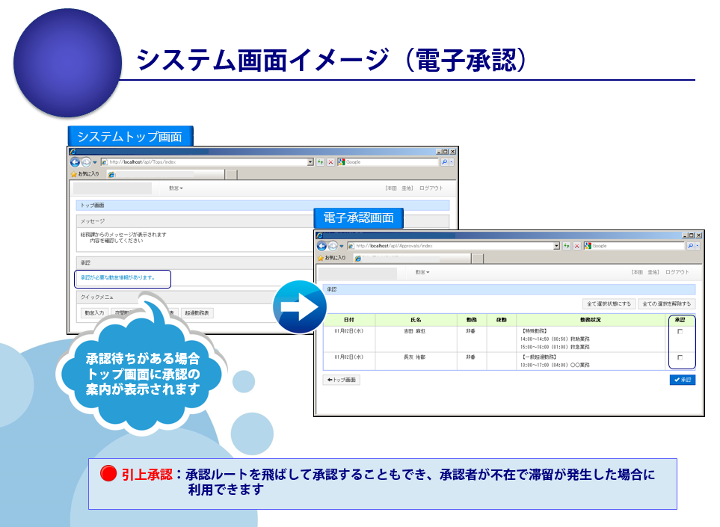Screen dimensions: 720x527
Task: Click the IE page icon on the top-screen browser tab
Action: click(x=111, y=174)
